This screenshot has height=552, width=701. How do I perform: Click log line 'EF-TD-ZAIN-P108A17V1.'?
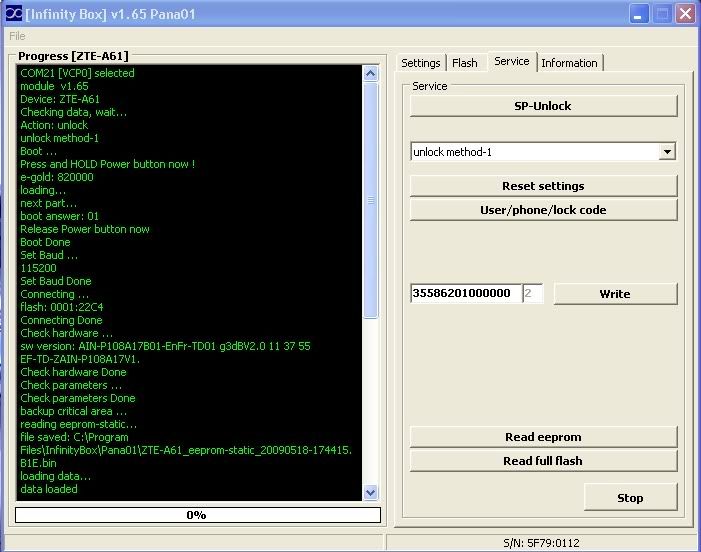[80, 359]
